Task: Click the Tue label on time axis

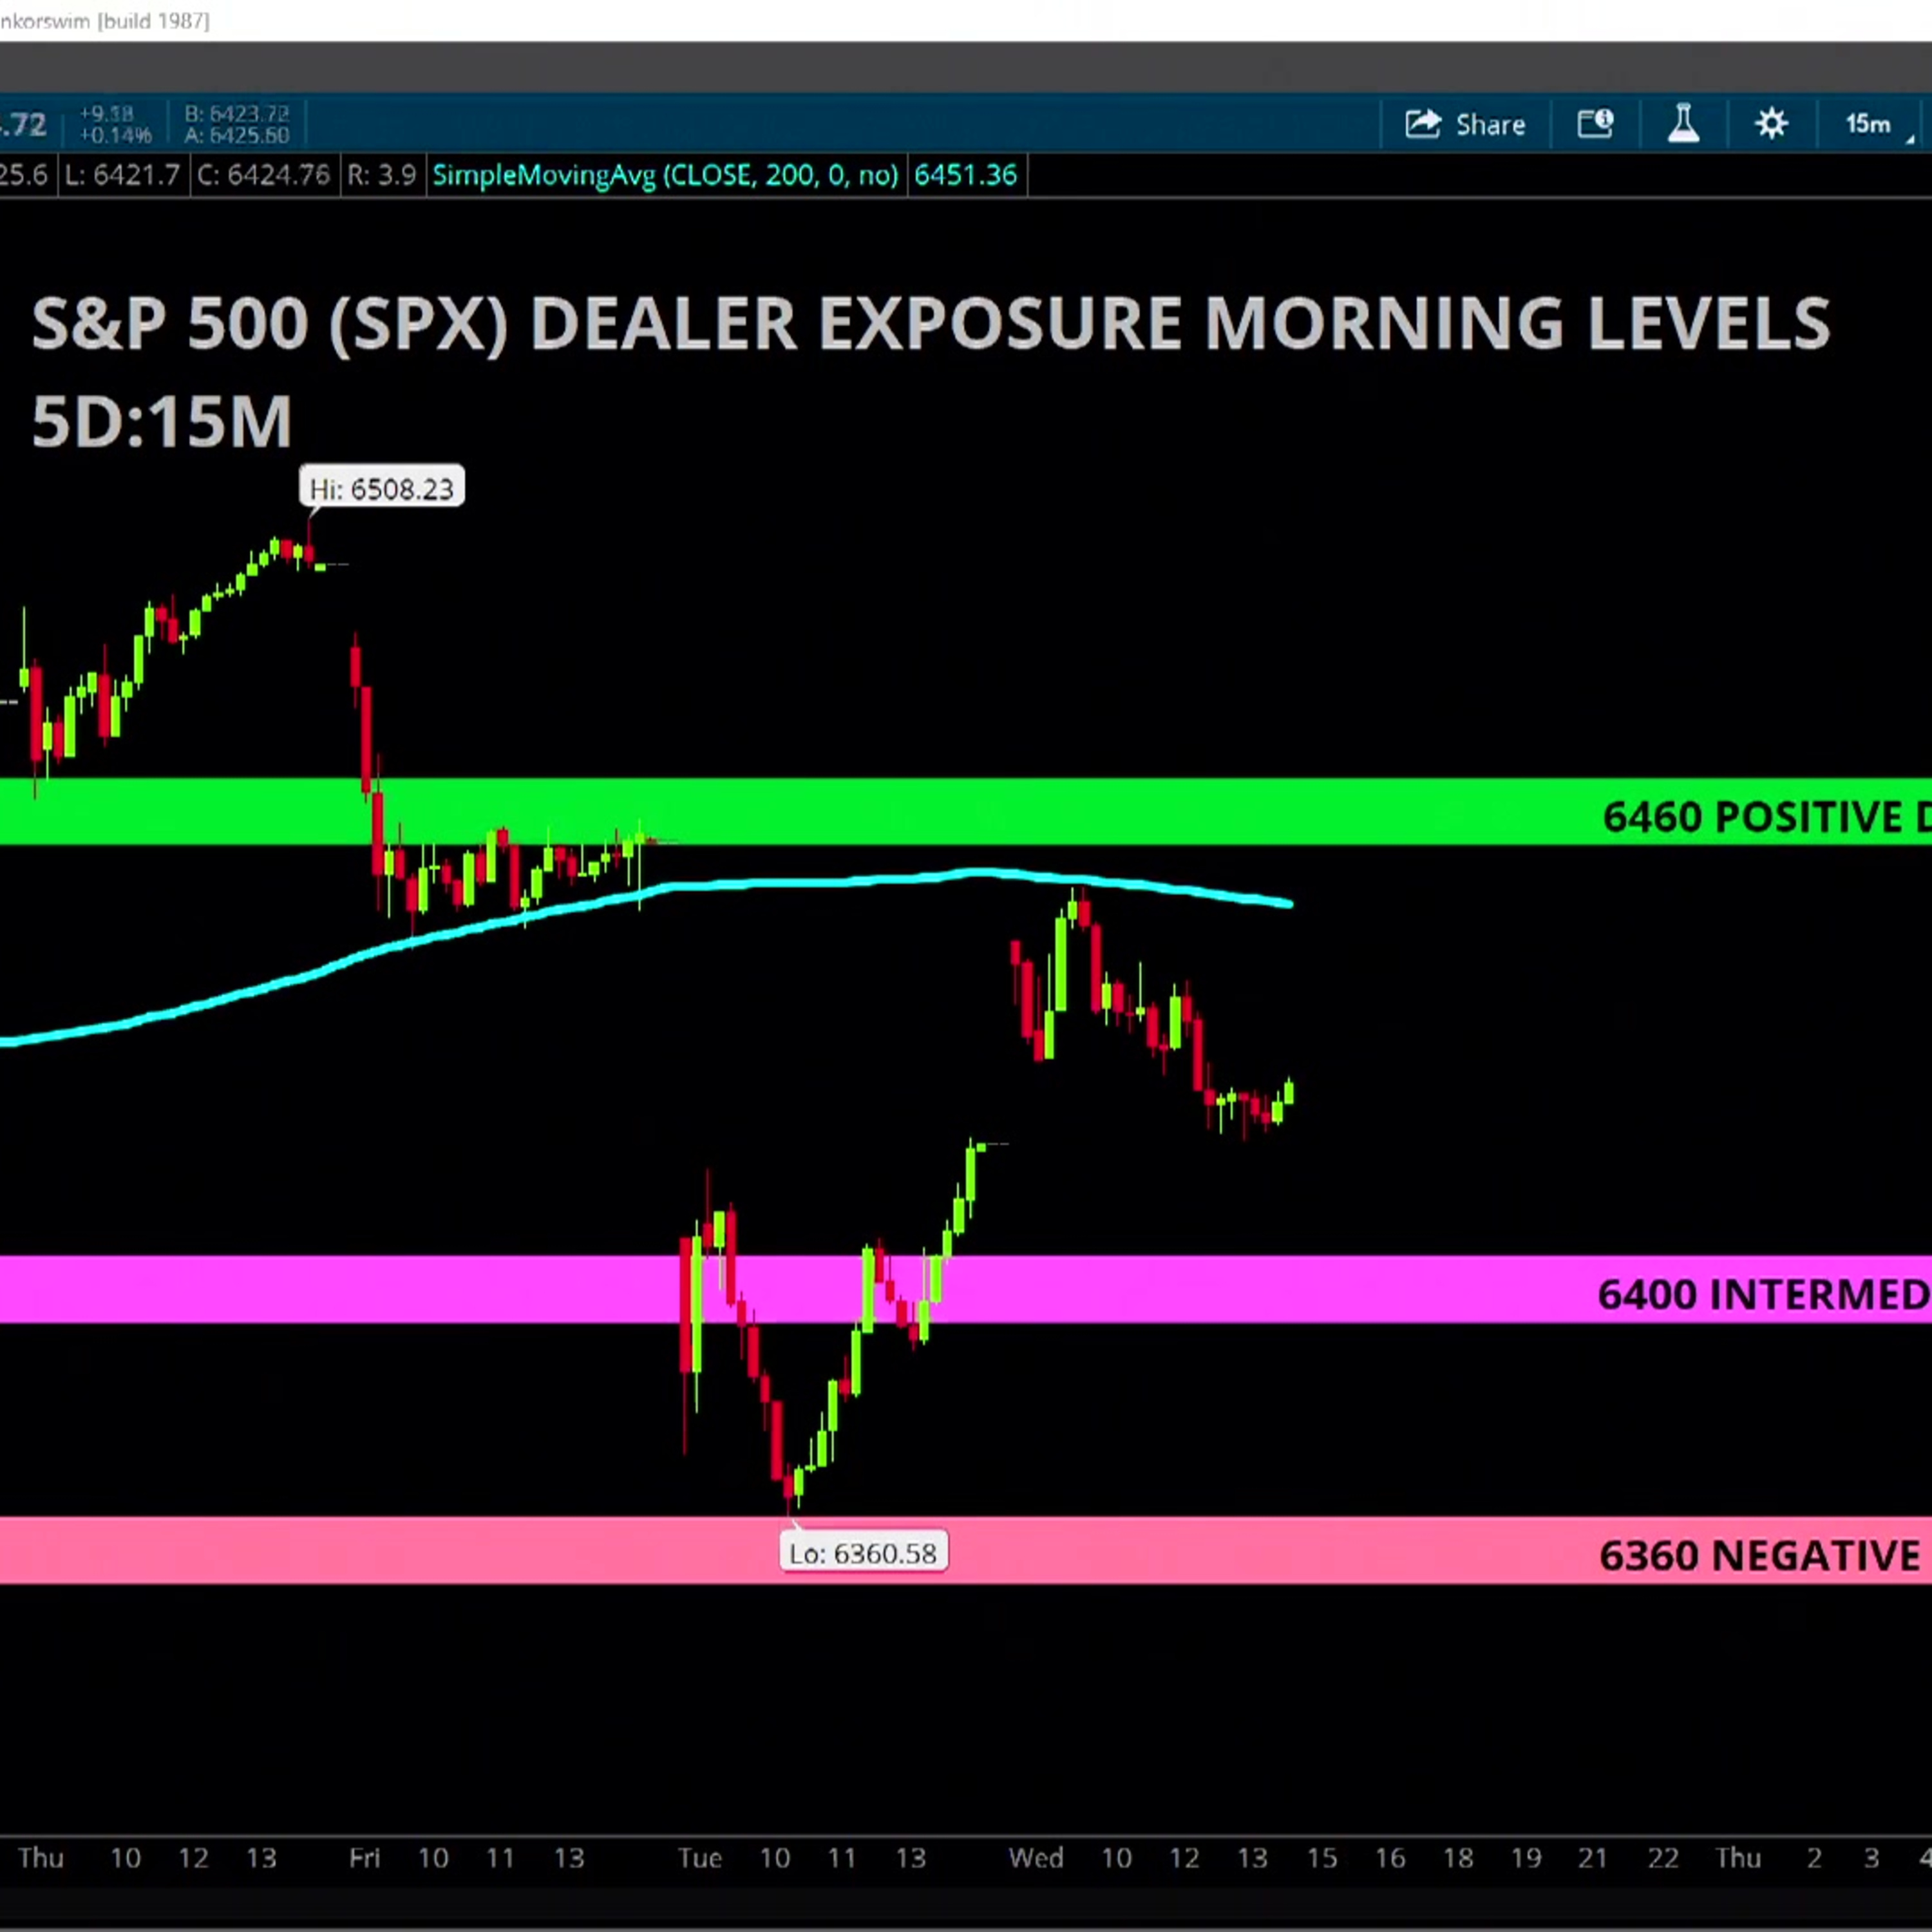Action: tap(699, 1857)
